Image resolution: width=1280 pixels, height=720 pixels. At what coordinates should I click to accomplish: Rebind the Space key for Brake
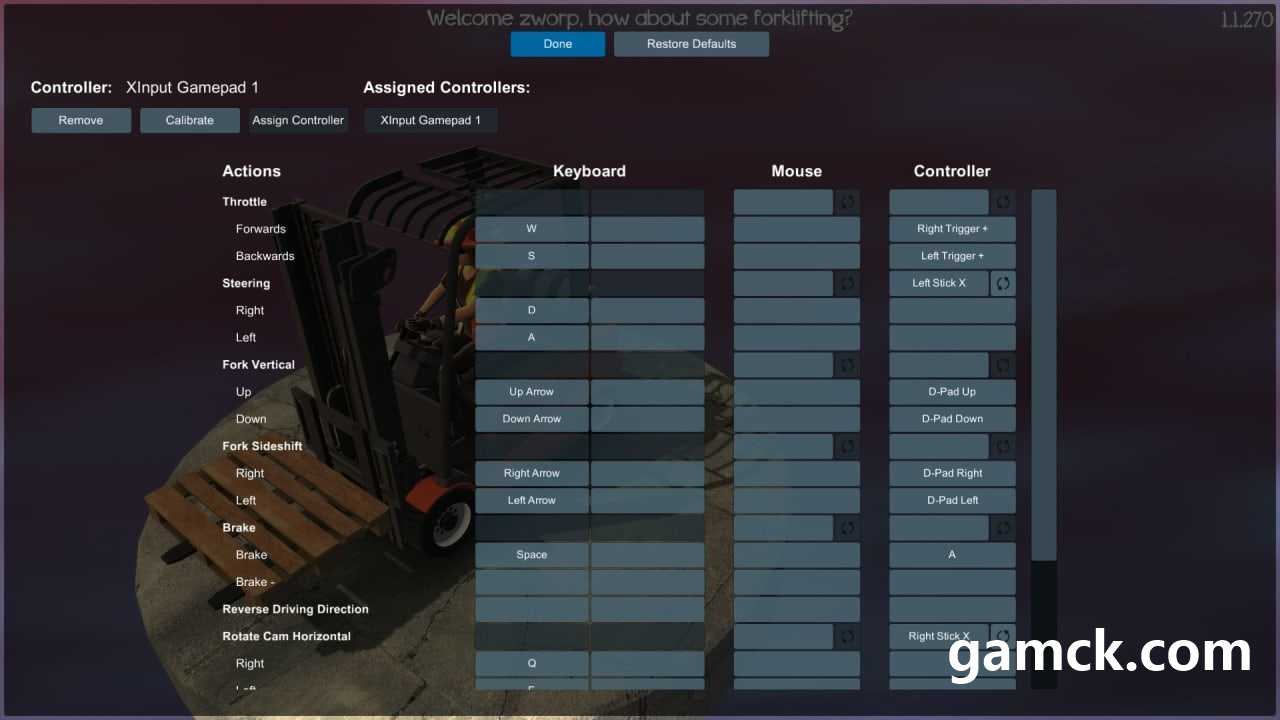click(532, 555)
